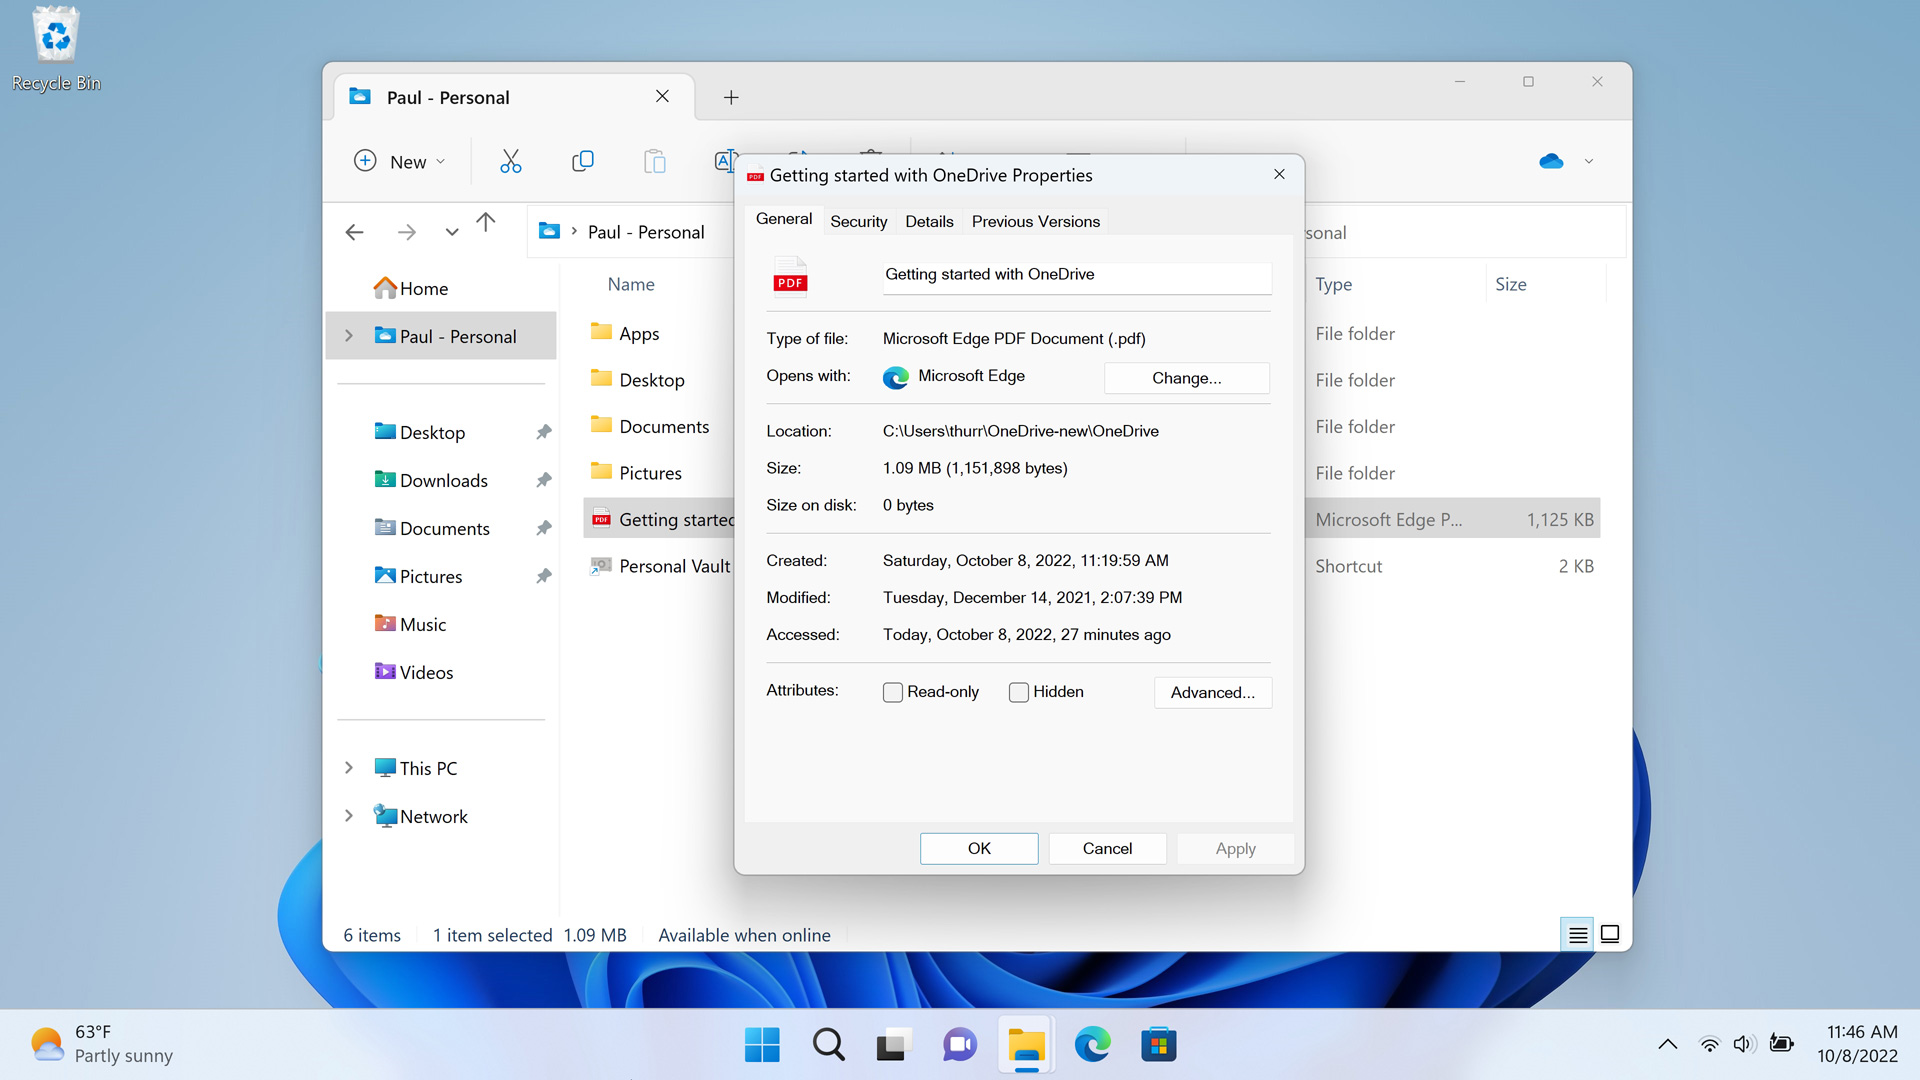Enable the Read-only attribute checkbox

(893, 692)
